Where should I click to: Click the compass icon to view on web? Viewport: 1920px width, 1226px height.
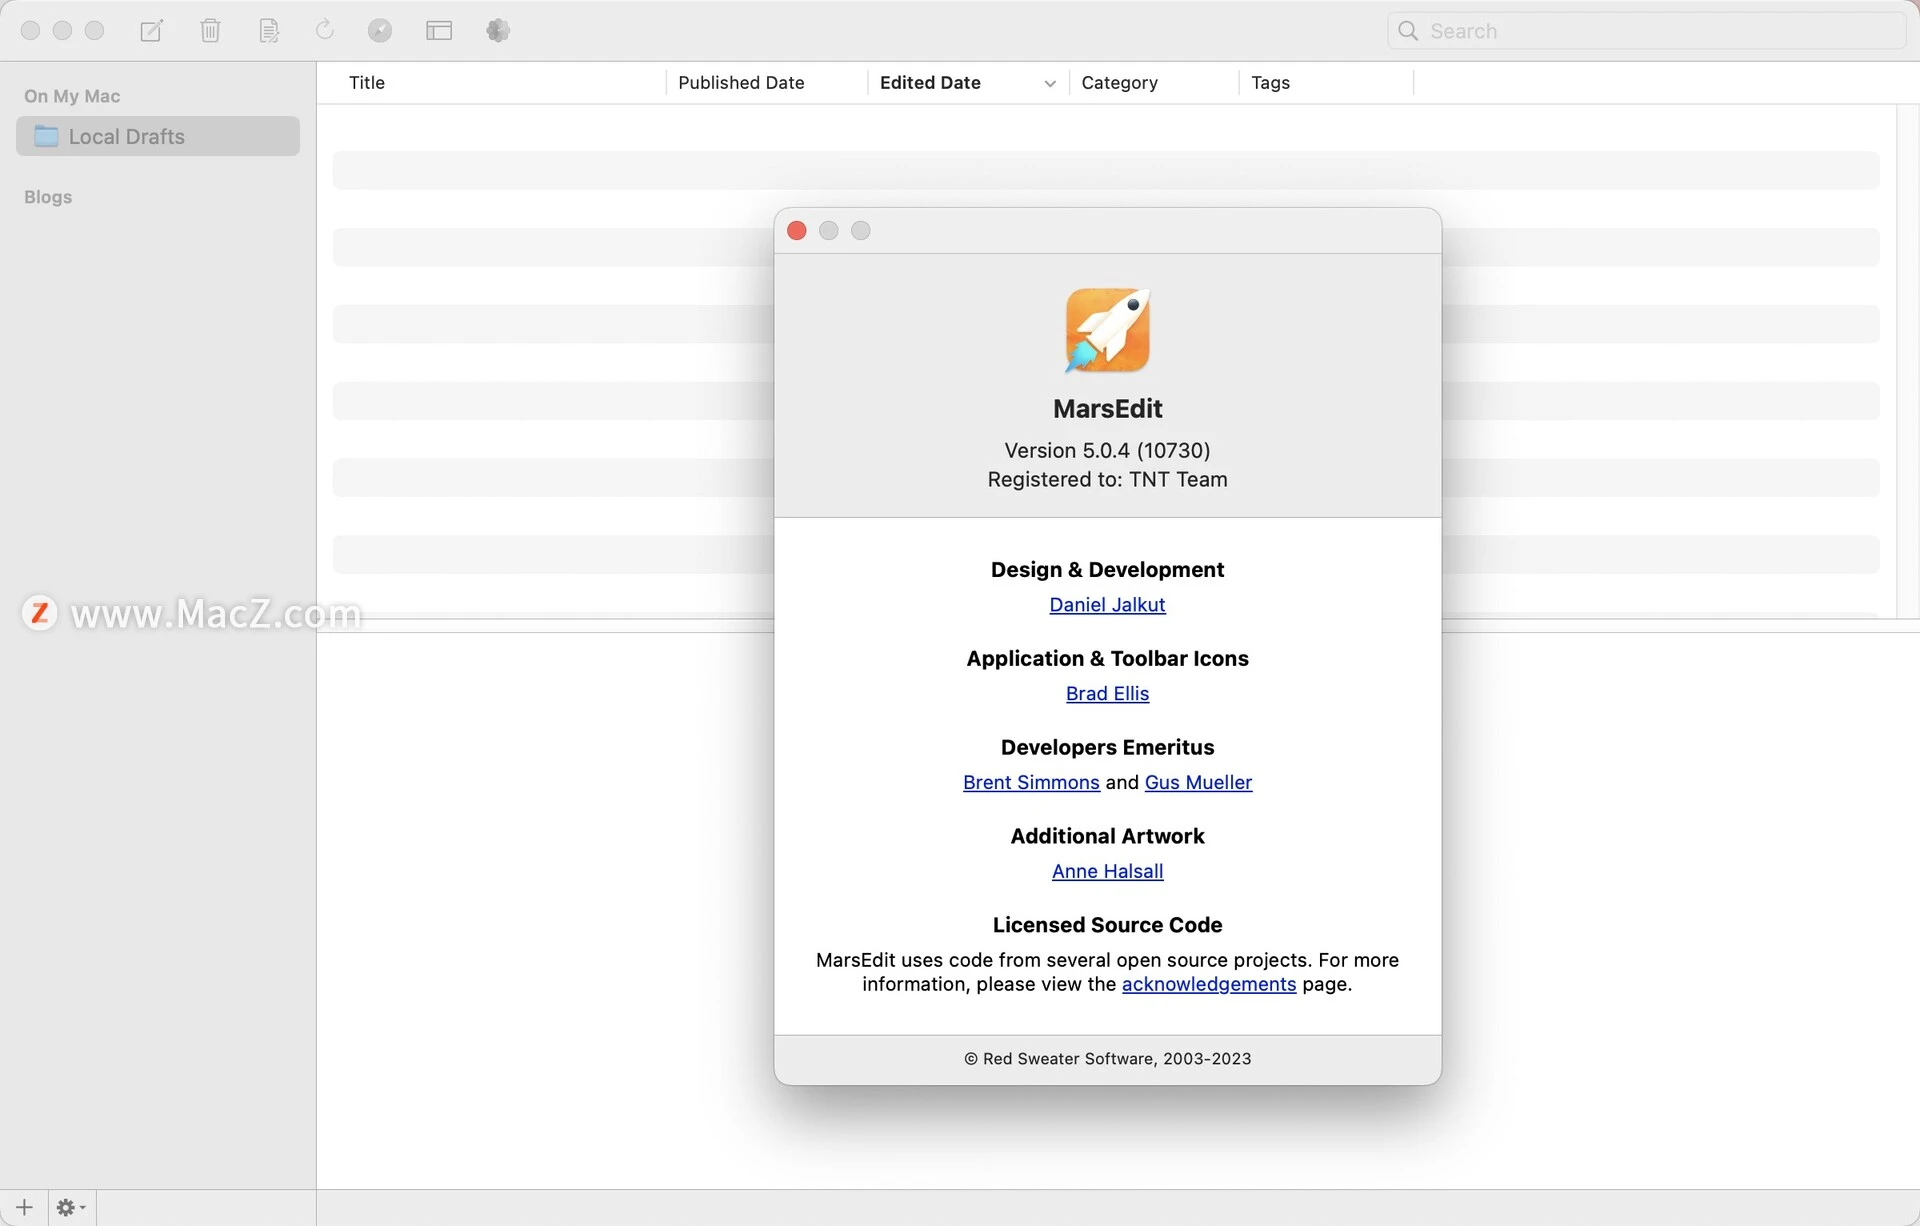pyautogui.click(x=380, y=31)
